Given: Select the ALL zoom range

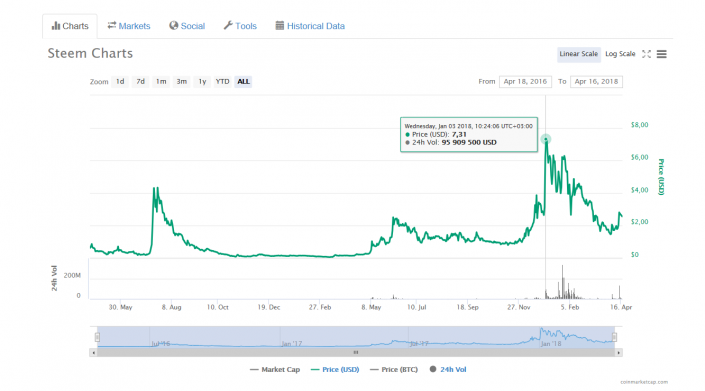Looking at the screenshot, I should point(243,81).
